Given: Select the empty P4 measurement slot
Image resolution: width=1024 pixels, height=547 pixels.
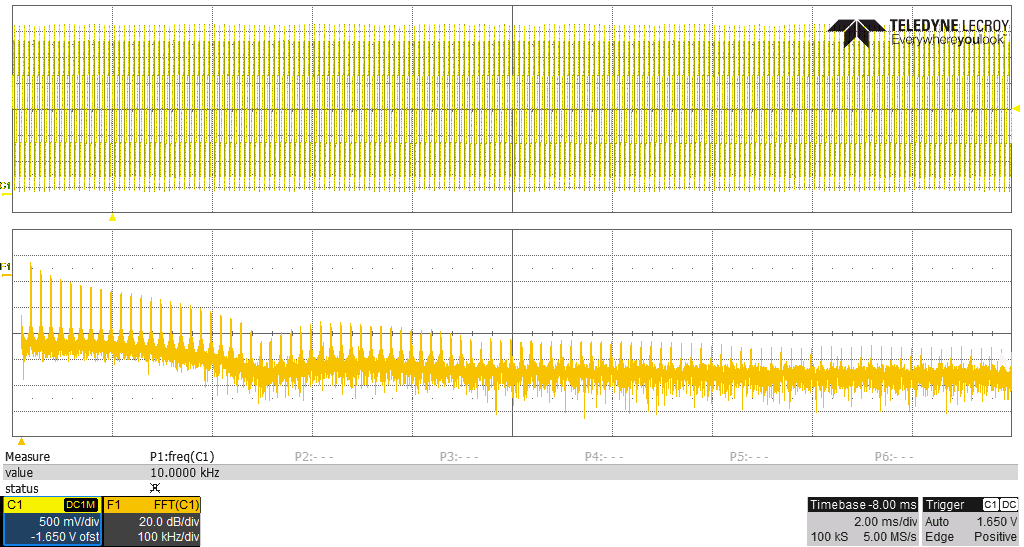Looking at the screenshot, I should (x=604, y=457).
